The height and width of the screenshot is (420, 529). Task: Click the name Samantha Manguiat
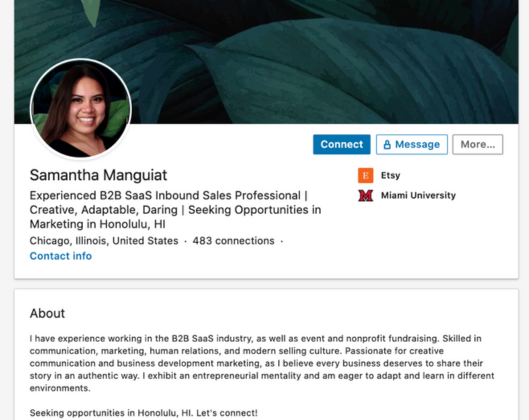pos(98,175)
